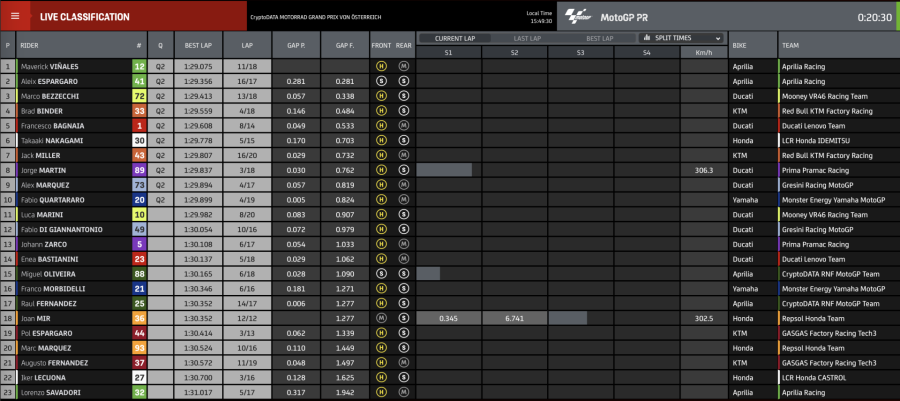Click Zarco front hard tyre icon
The height and width of the screenshot is (401, 900).
pos(380,244)
